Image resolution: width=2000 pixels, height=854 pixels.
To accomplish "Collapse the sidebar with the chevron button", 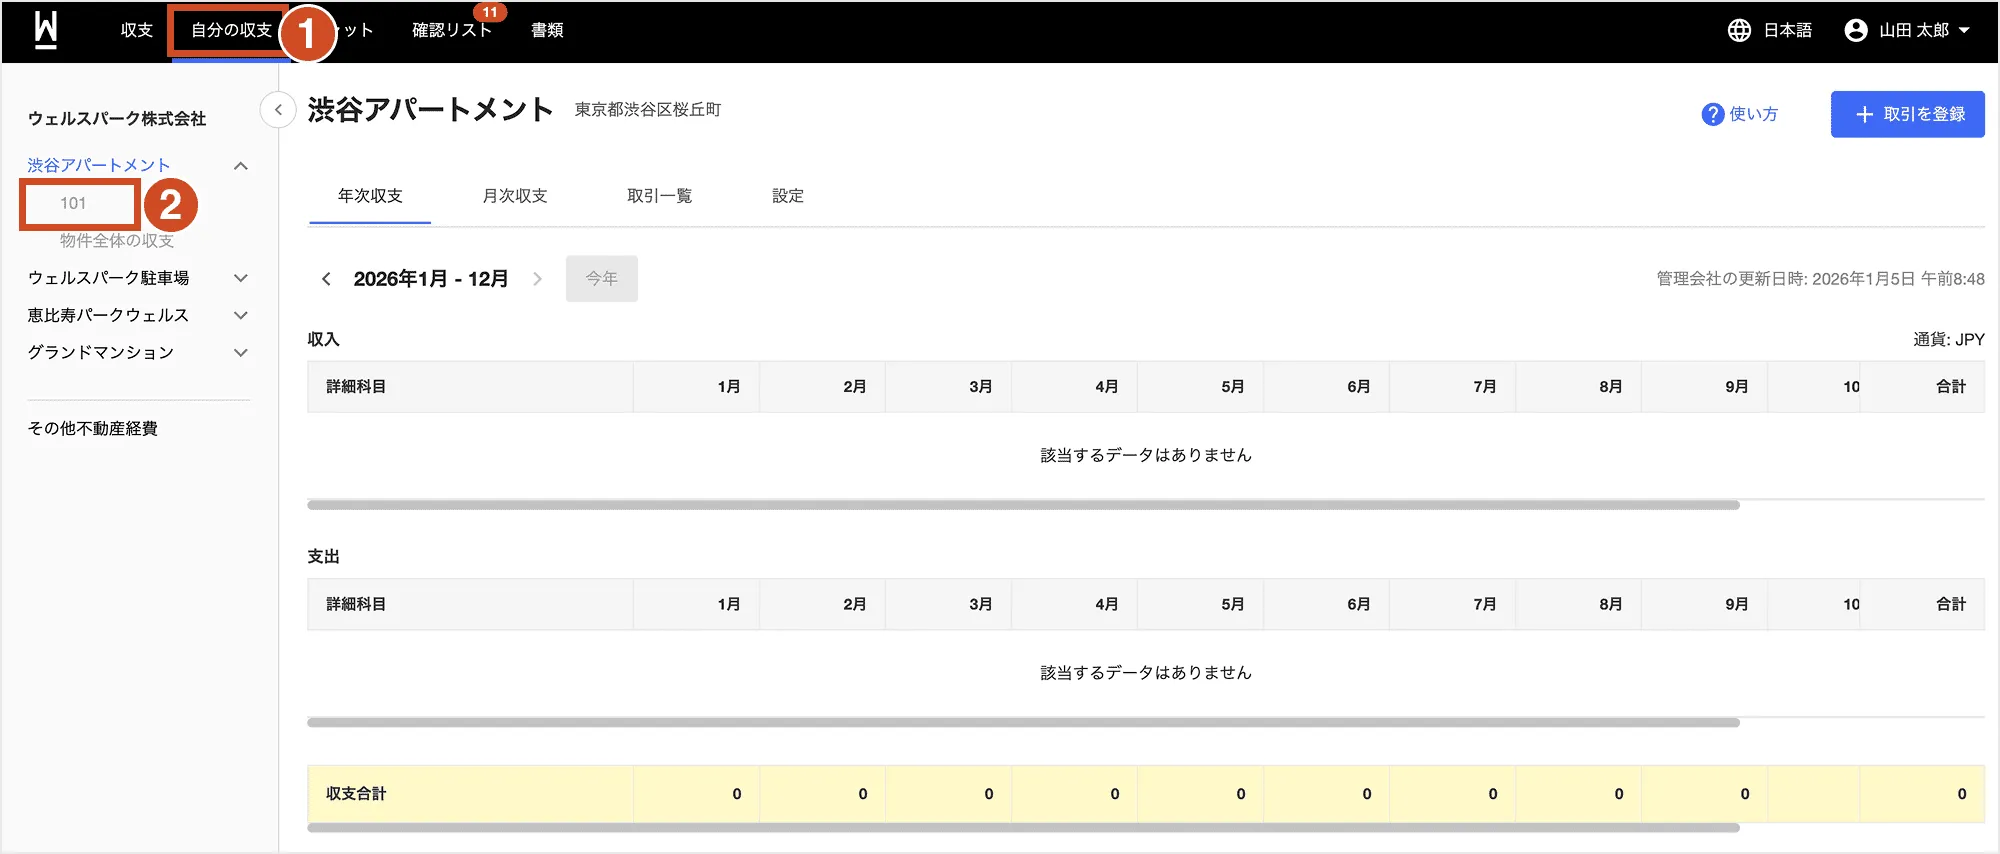I will [278, 110].
